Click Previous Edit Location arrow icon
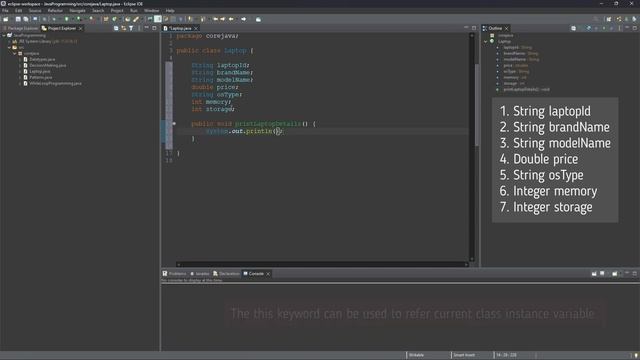Image resolution: width=640 pixels, height=360 pixels. 216,19
